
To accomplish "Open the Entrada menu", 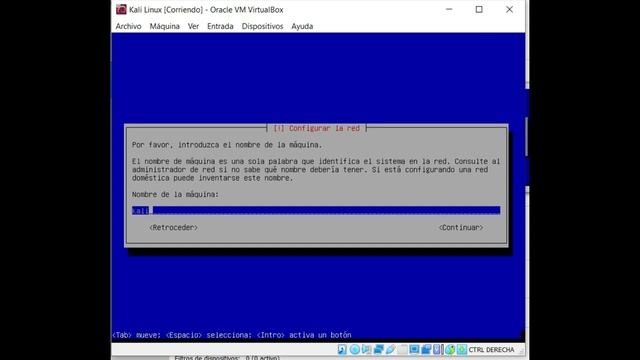I will point(220,26).
